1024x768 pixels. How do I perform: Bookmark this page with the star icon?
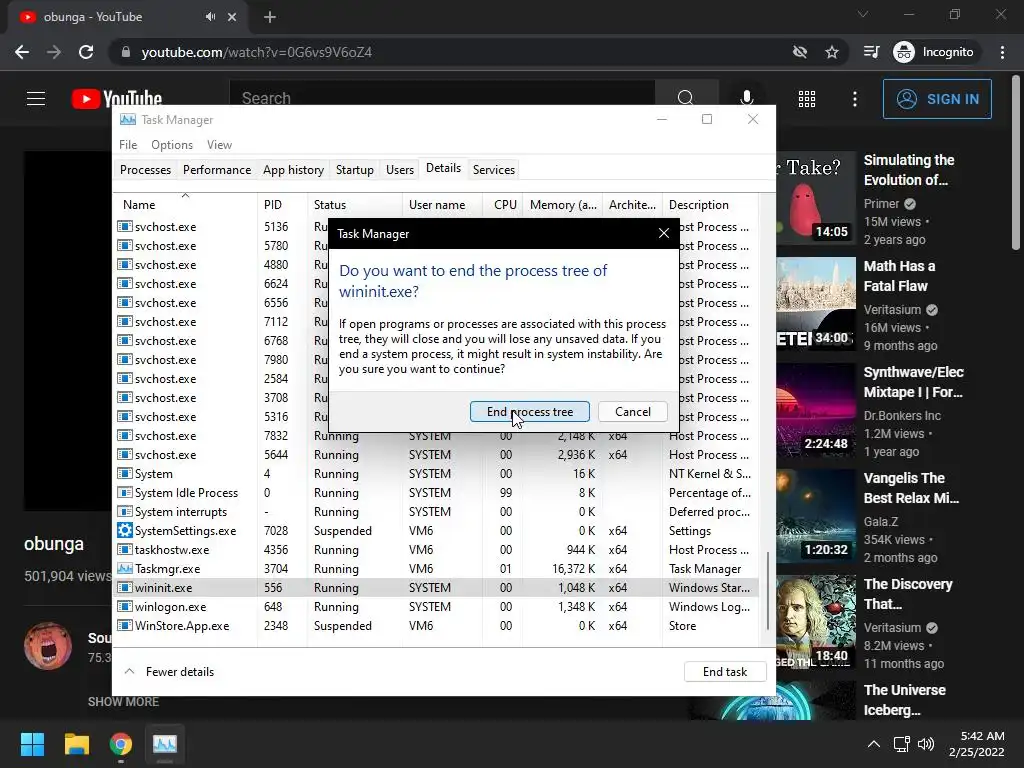tap(831, 52)
